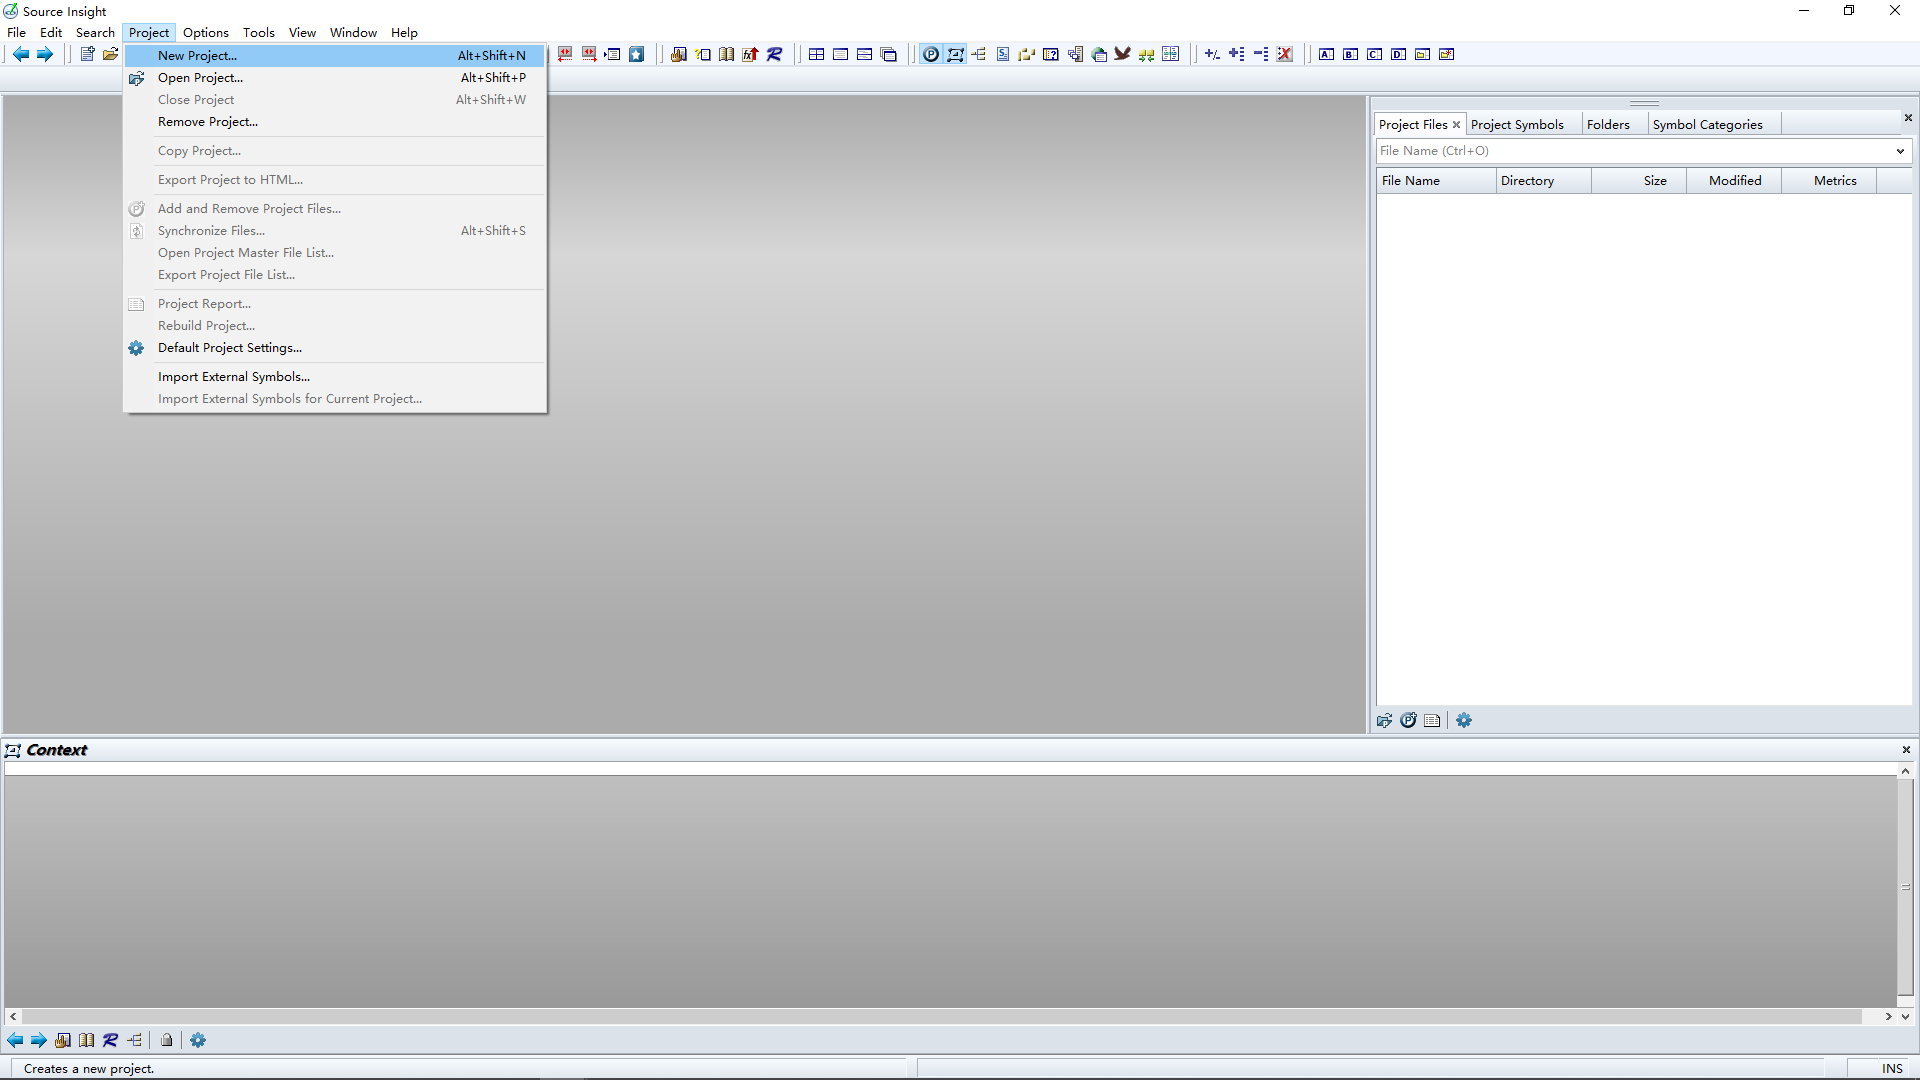Open the Project panel settings gear

pos(1464,720)
